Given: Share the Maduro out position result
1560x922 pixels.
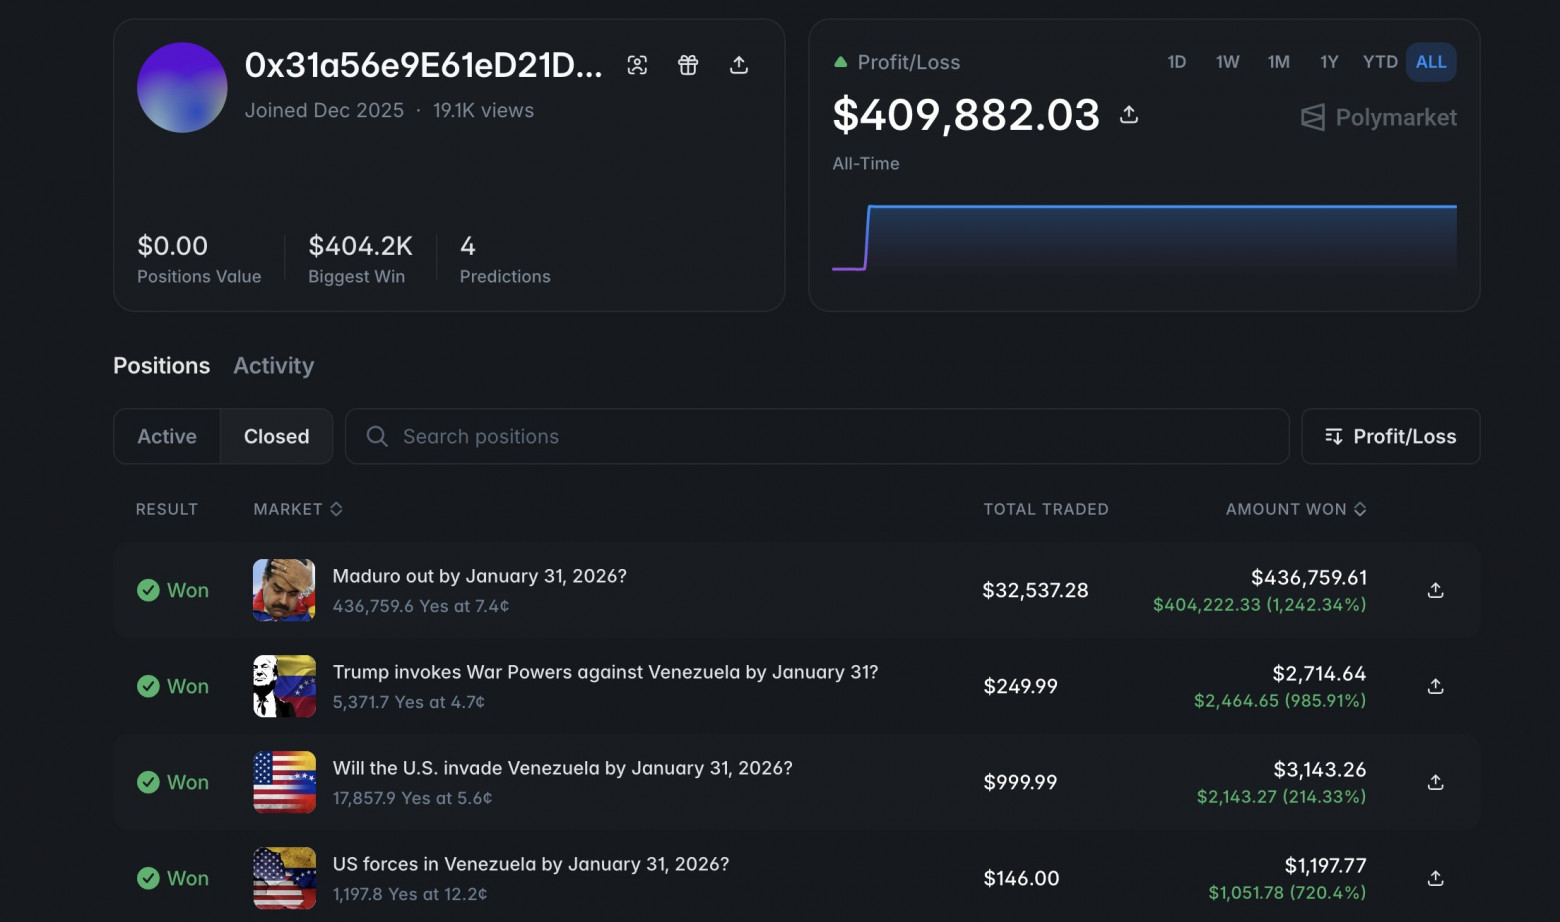Looking at the screenshot, I should click(1435, 590).
